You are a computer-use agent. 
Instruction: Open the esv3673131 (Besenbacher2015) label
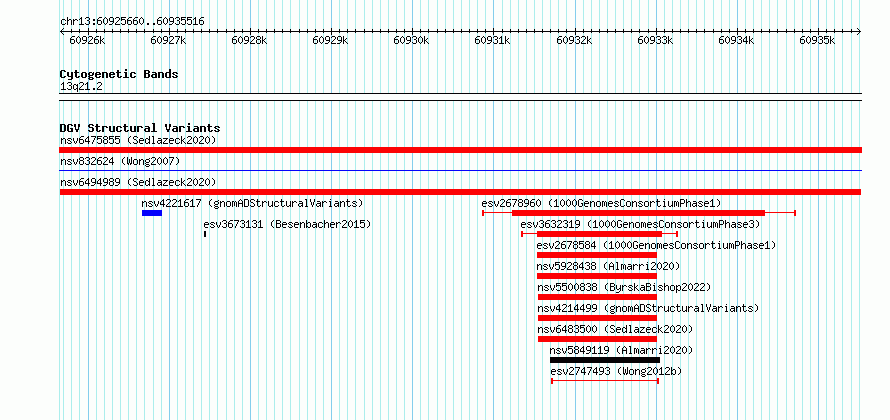click(x=287, y=224)
